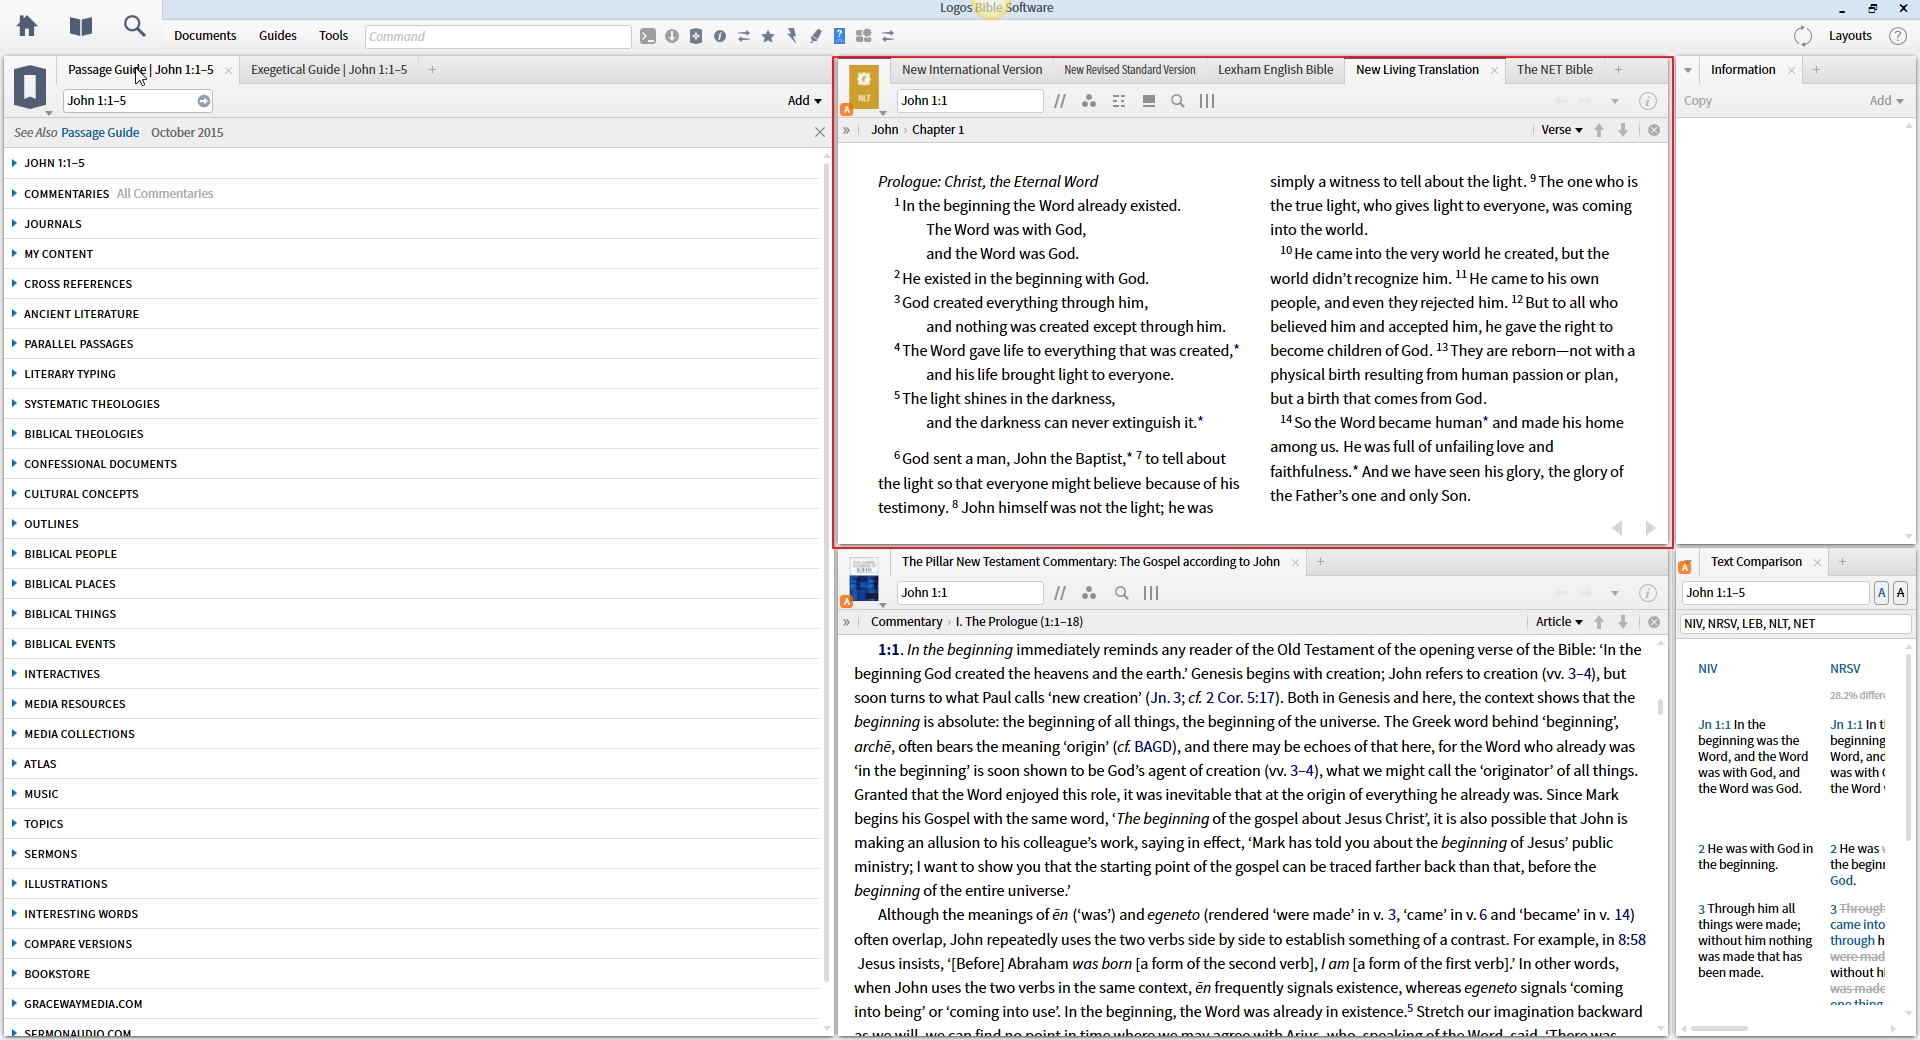Image resolution: width=1920 pixels, height=1040 pixels.
Task: Switch to Exegetical Guide tab
Action: [x=329, y=70]
